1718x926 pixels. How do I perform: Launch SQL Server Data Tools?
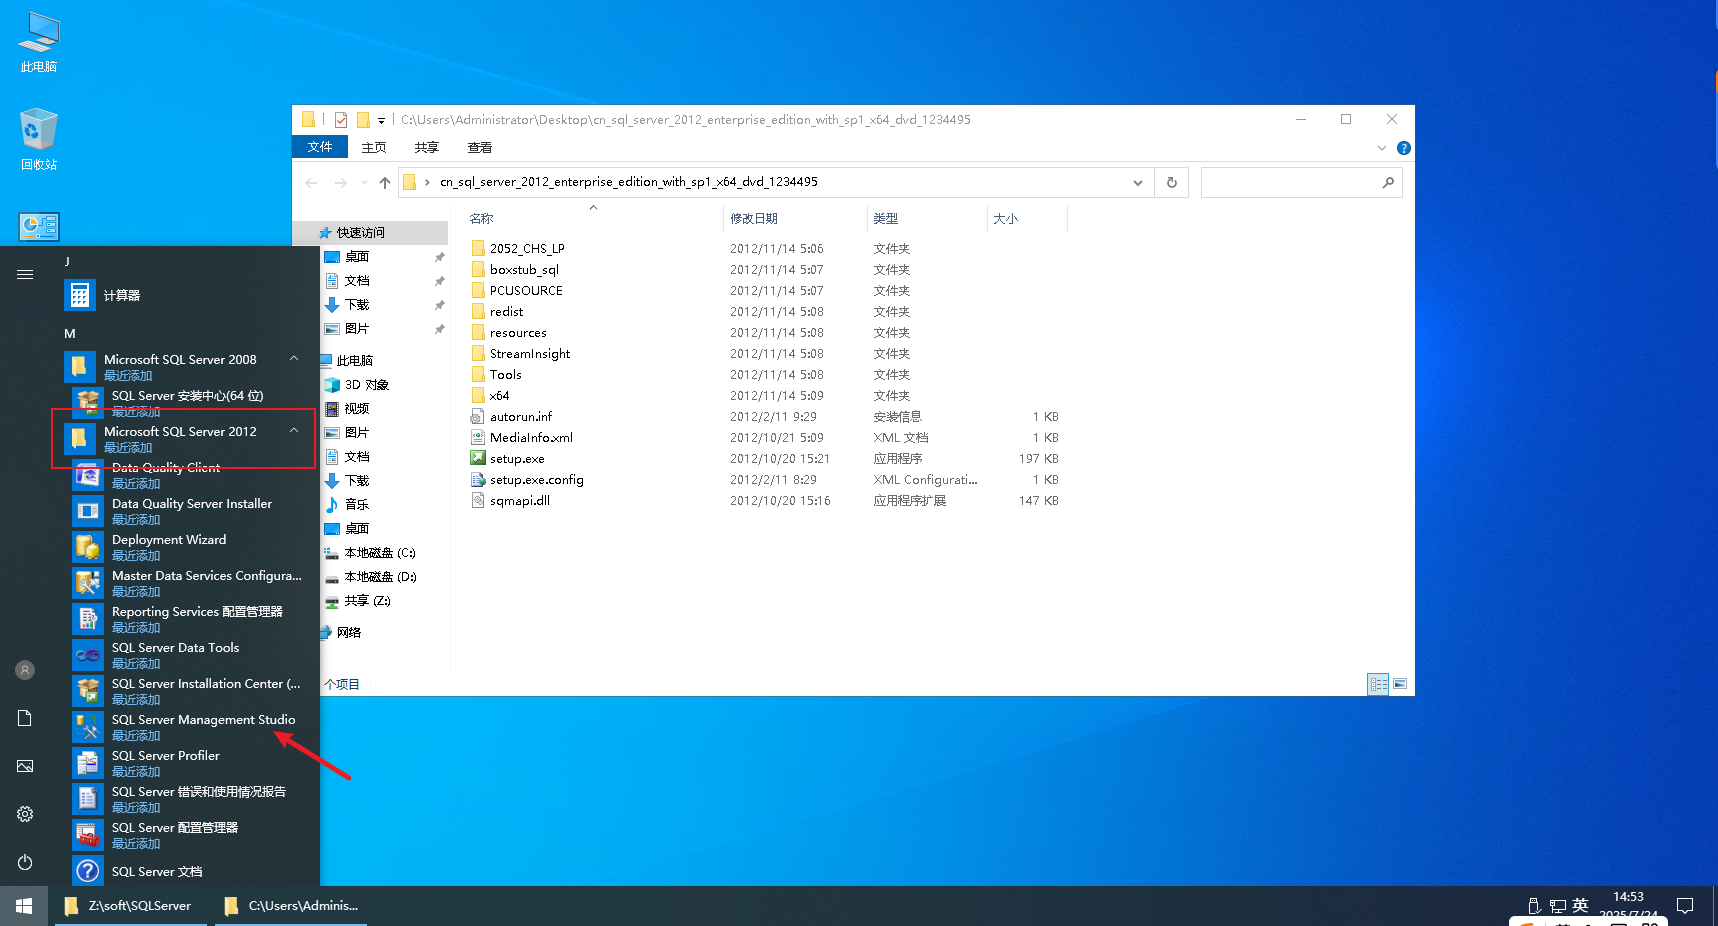pyautogui.click(x=185, y=655)
